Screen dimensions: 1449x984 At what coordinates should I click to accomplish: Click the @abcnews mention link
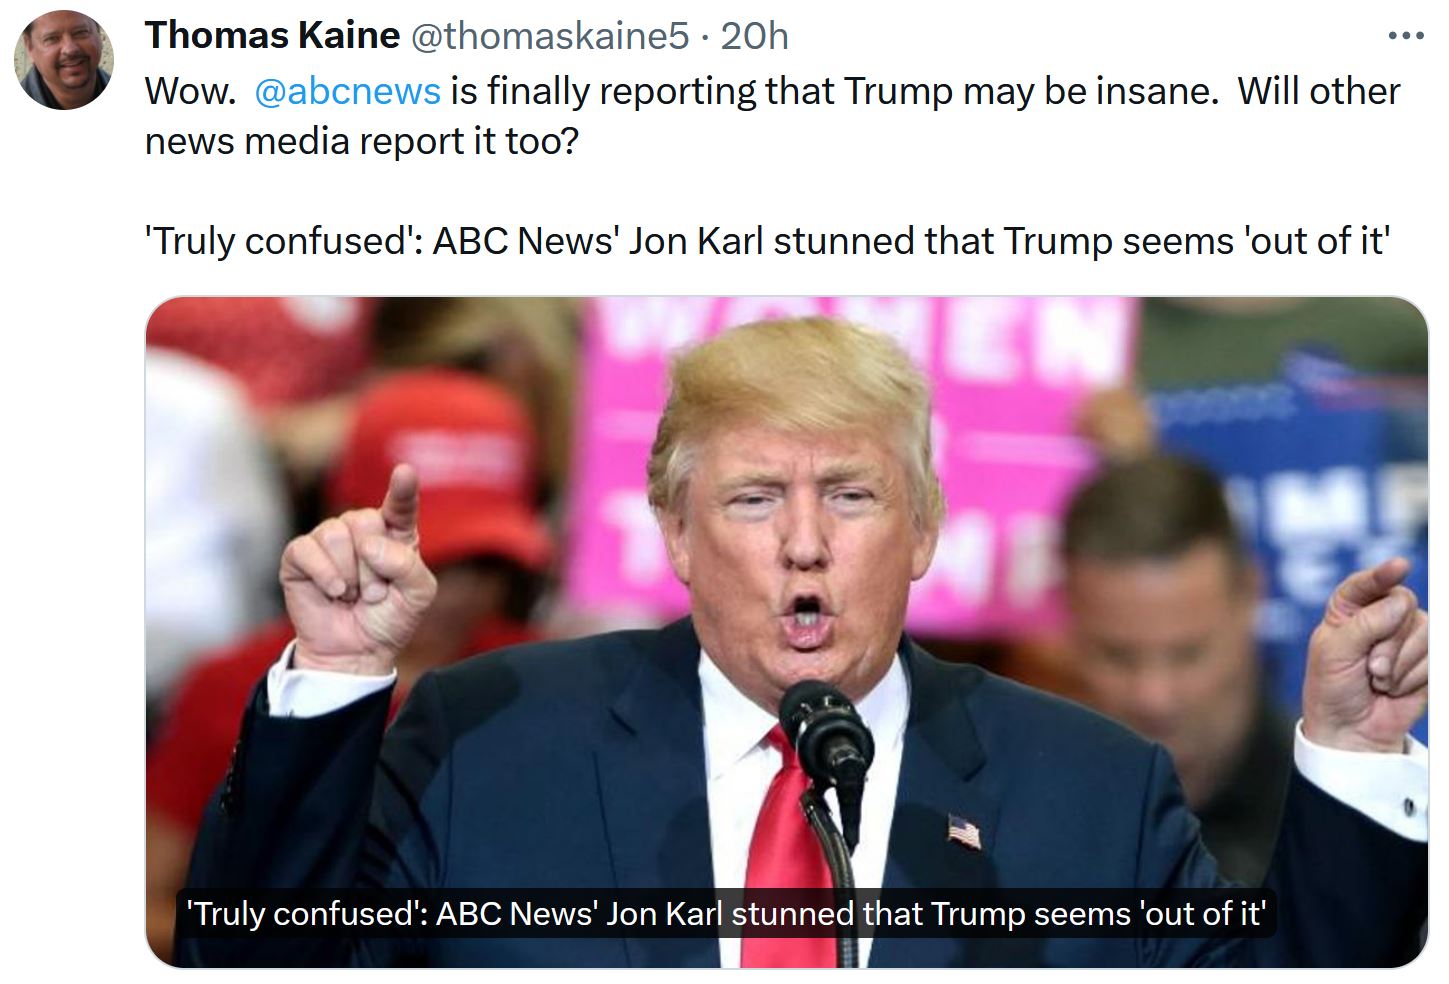[x=347, y=91]
